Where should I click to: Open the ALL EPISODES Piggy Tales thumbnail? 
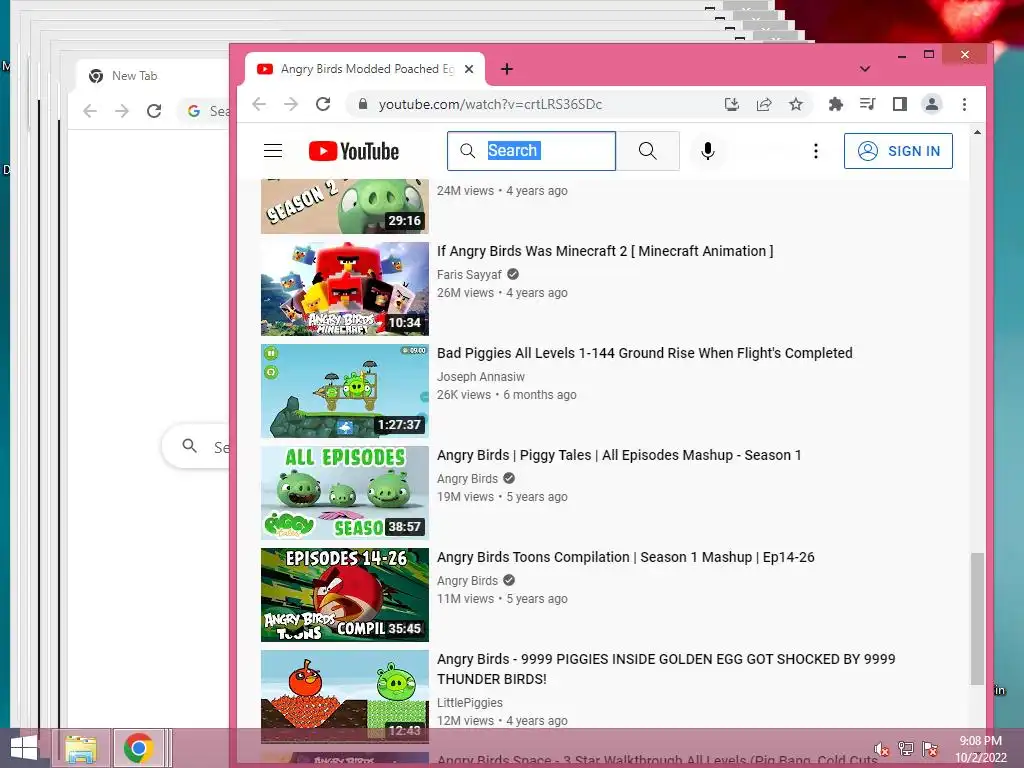pyautogui.click(x=345, y=492)
